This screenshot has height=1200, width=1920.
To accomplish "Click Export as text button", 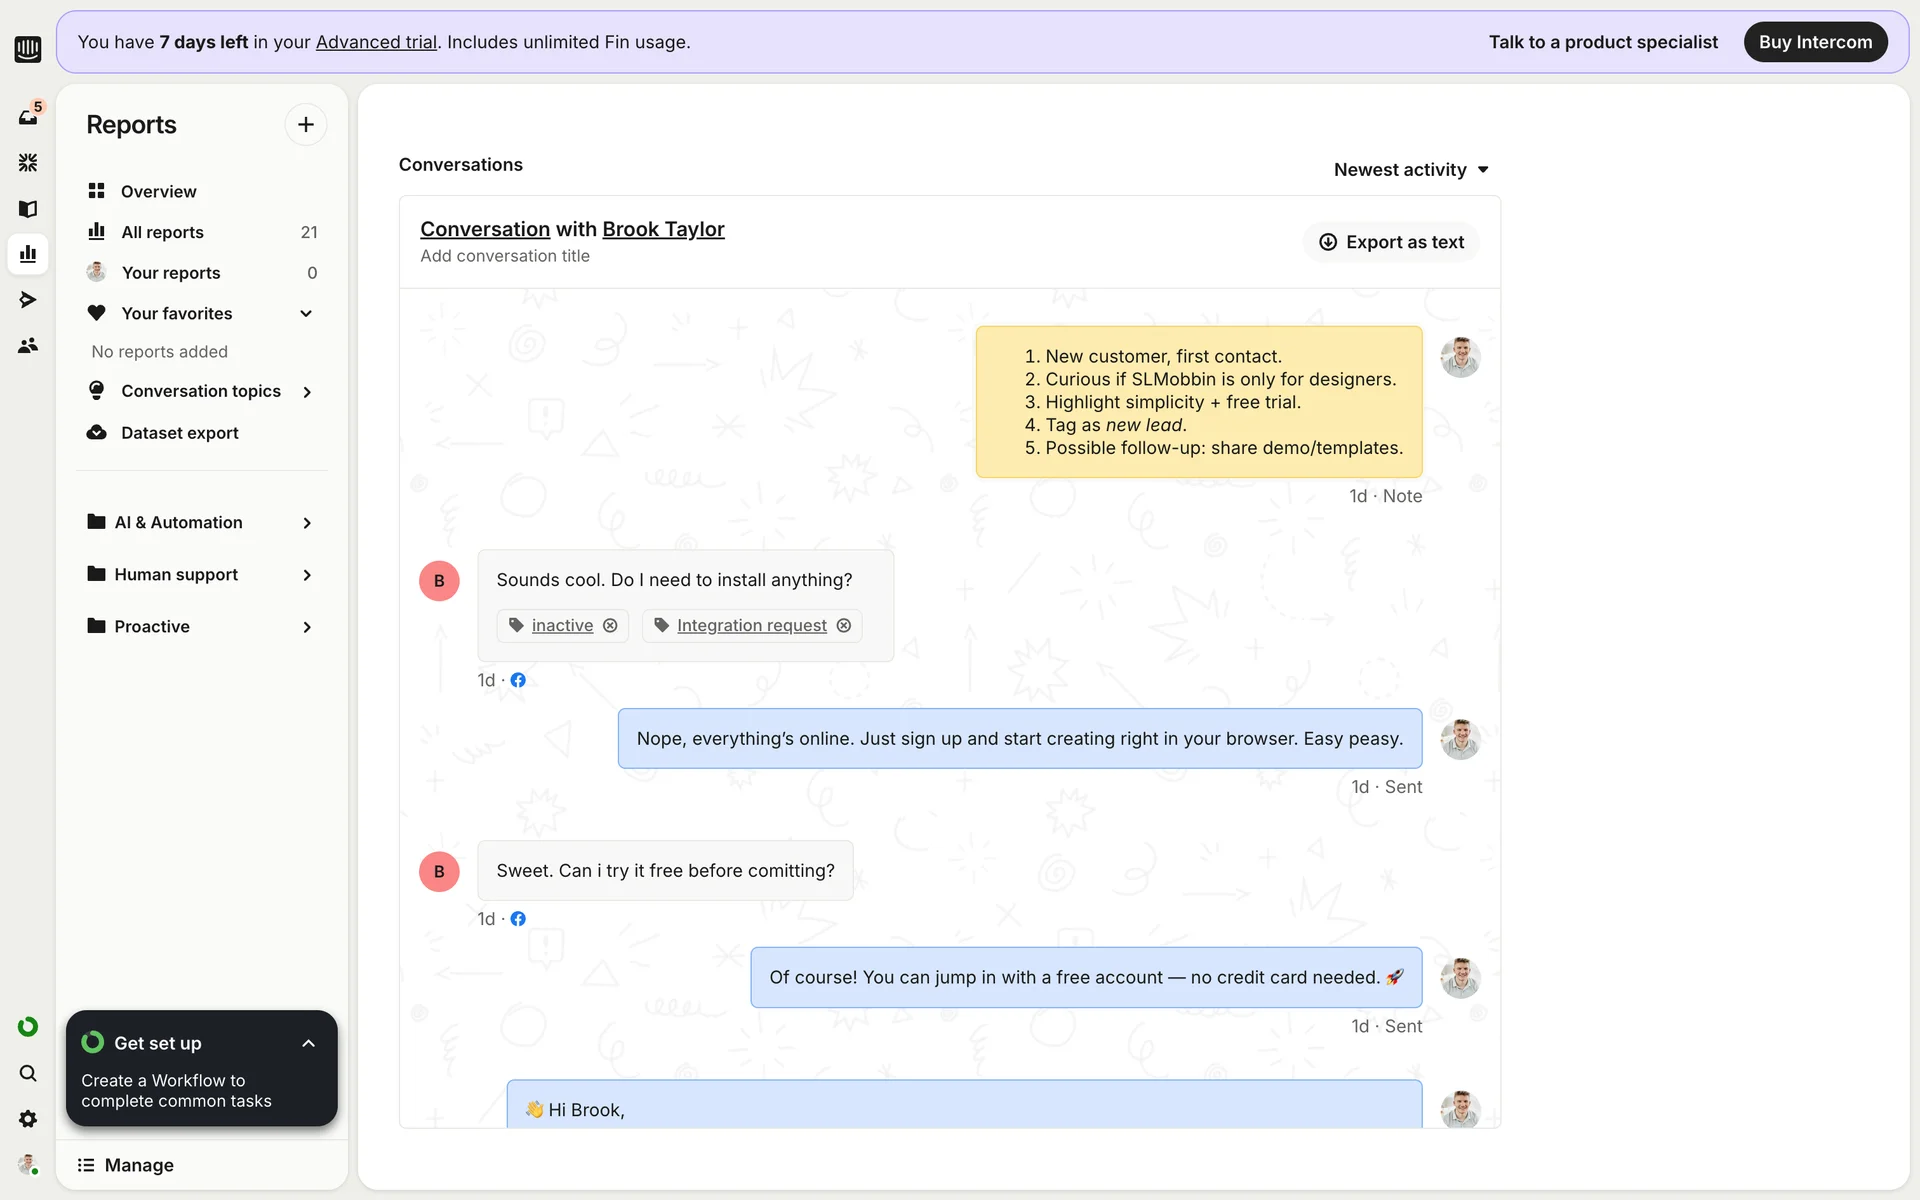I will pyautogui.click(x=1391, y=242).
